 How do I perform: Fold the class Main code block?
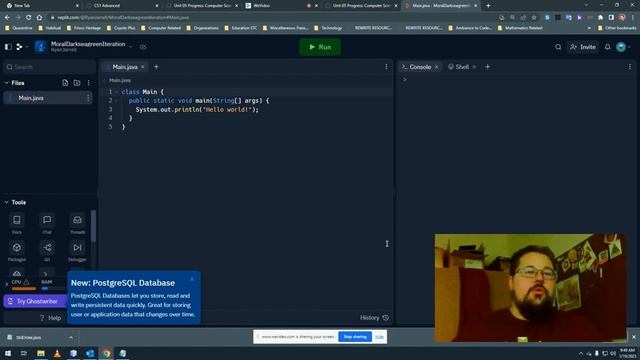[117, 92]
